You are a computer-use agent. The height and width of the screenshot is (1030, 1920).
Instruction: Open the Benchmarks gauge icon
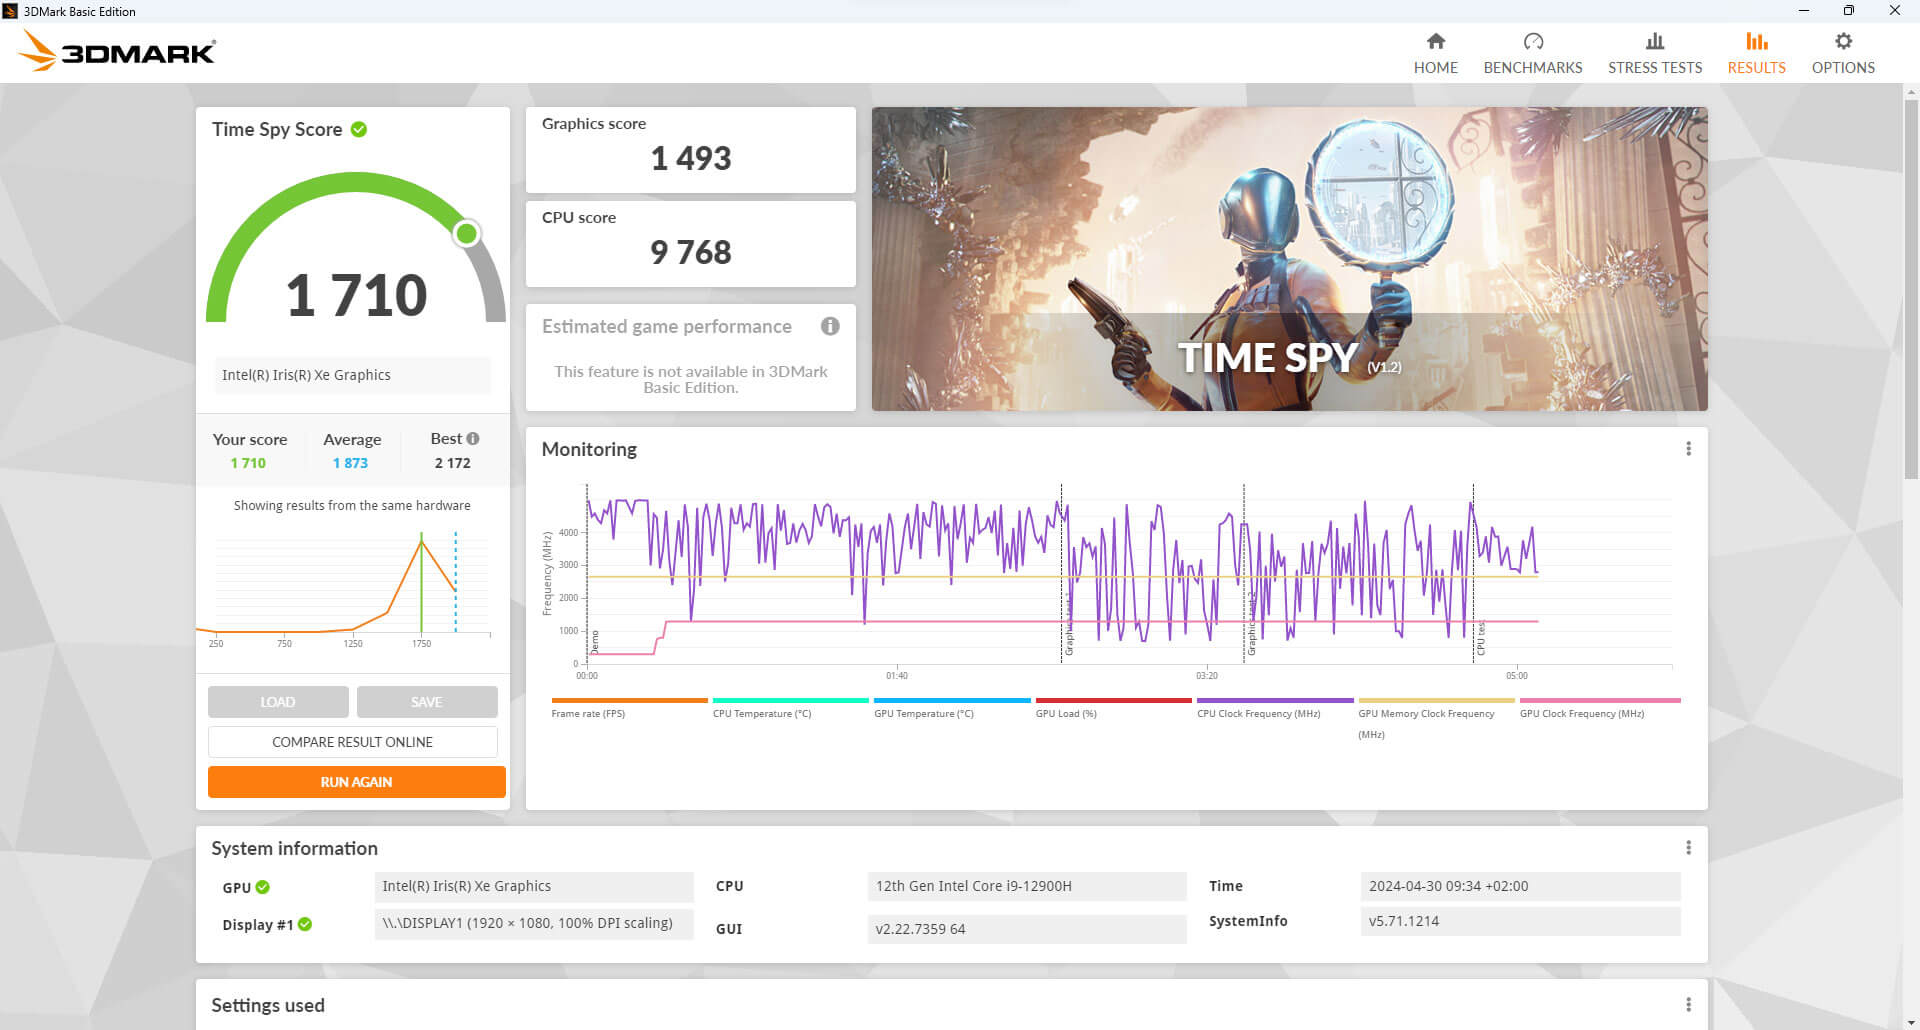[1533, 41]
